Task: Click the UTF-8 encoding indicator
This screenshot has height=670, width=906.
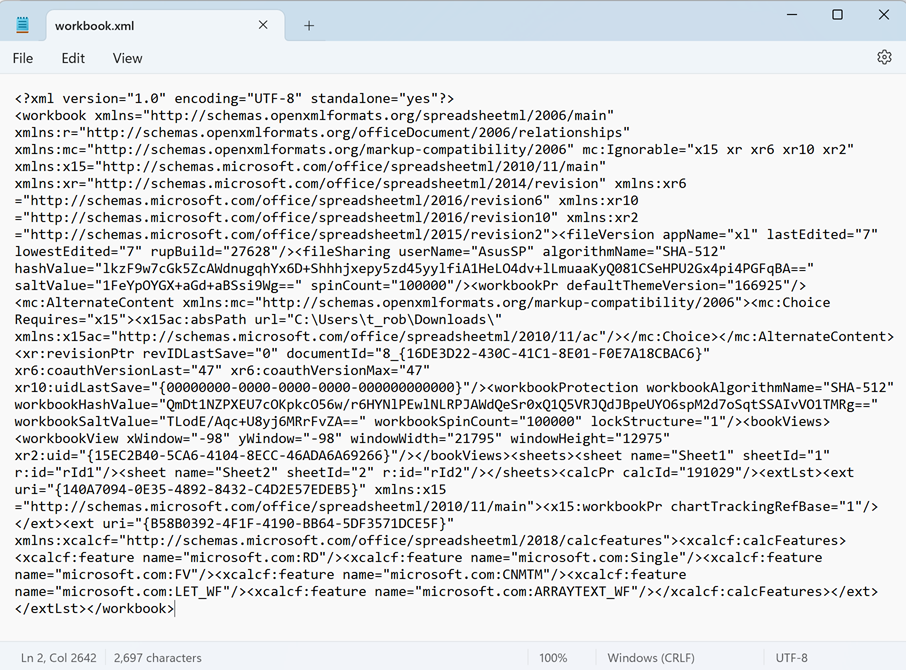Action: 792,658
